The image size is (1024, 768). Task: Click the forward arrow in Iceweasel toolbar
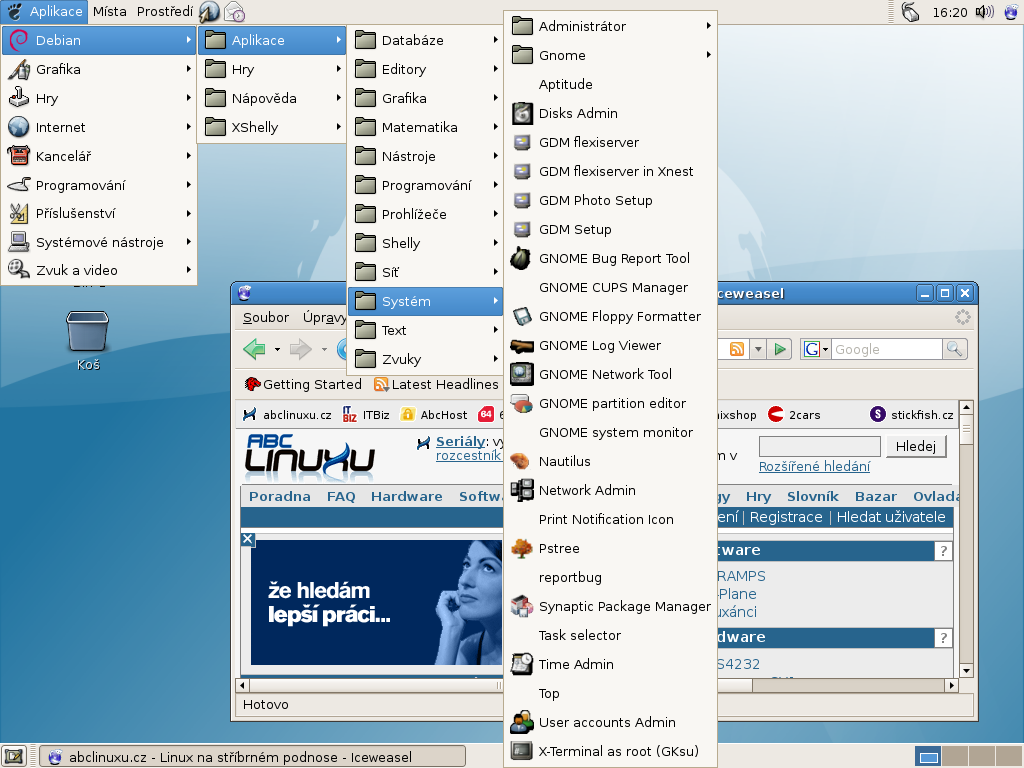tap(300, 349)
